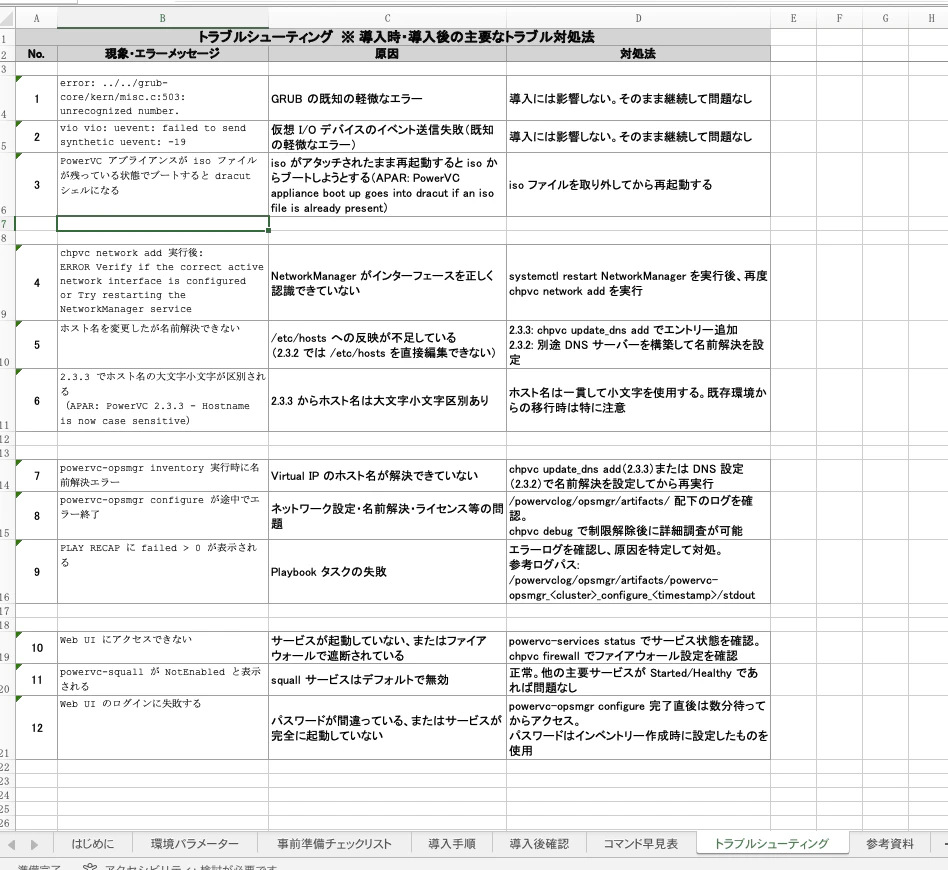948x870 pixels.
Task: Switch to the 導入手順 sheet tab
Action: pos(452,843)
